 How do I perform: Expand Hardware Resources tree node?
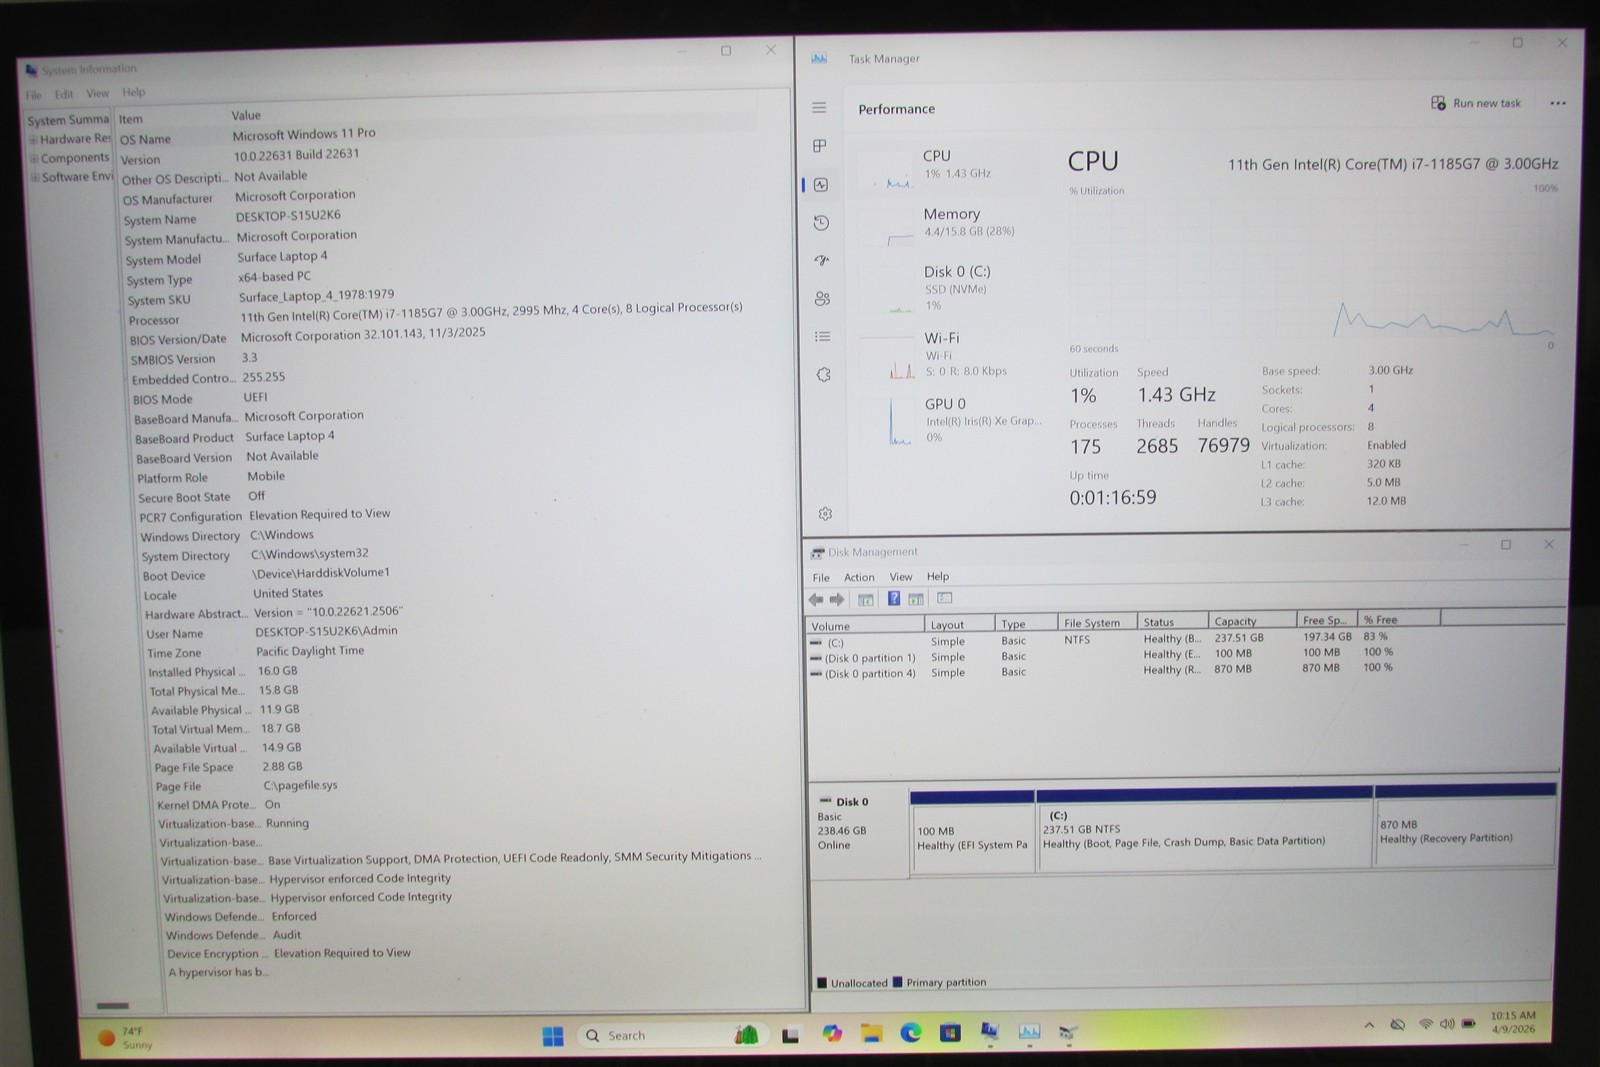coord(33,140)
